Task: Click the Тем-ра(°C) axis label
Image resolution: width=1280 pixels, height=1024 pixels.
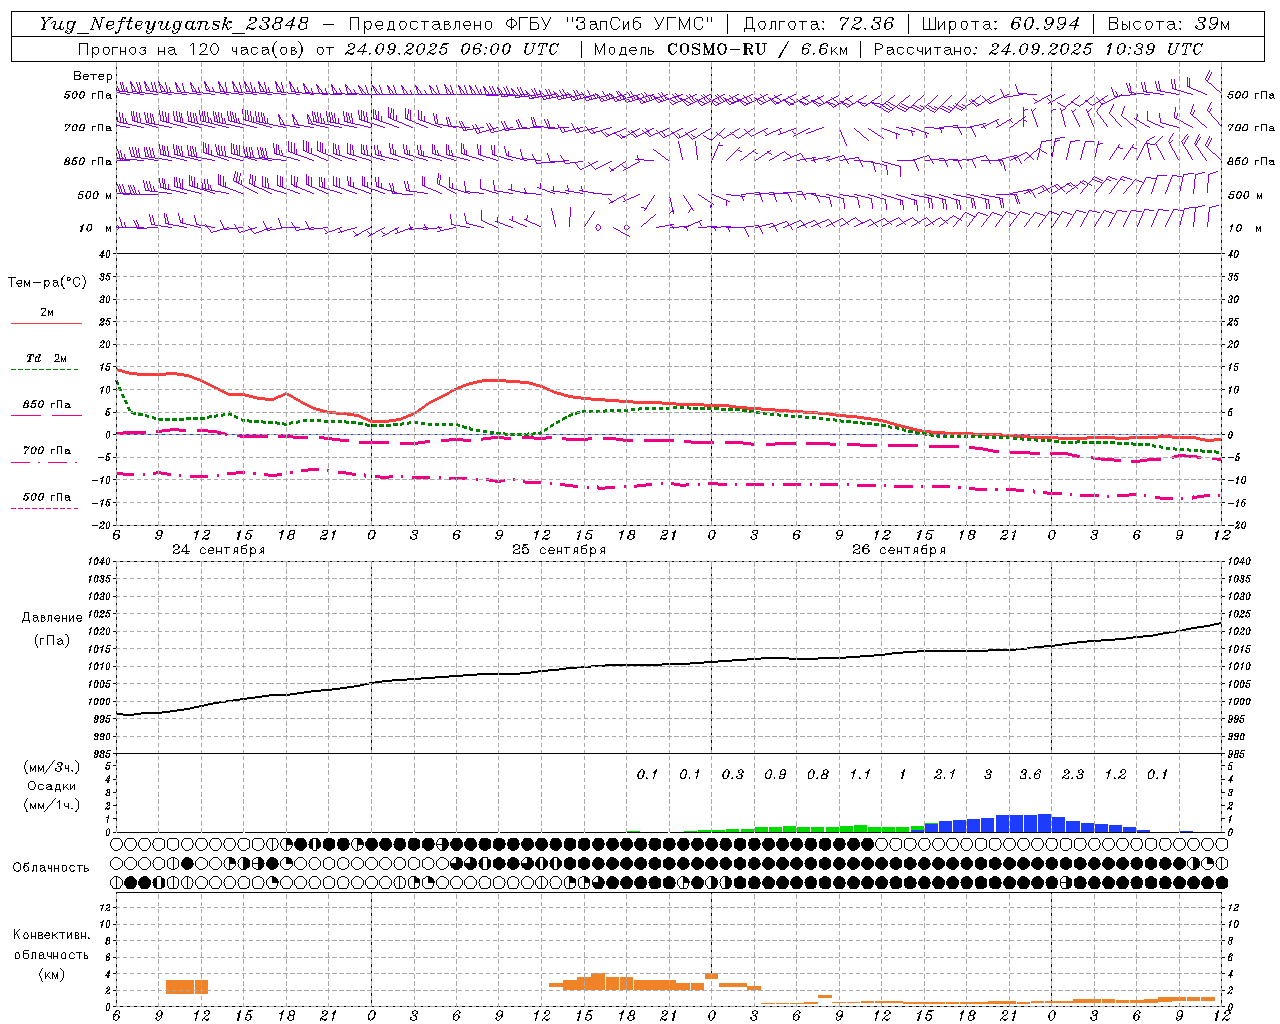Action: point(47,283)
